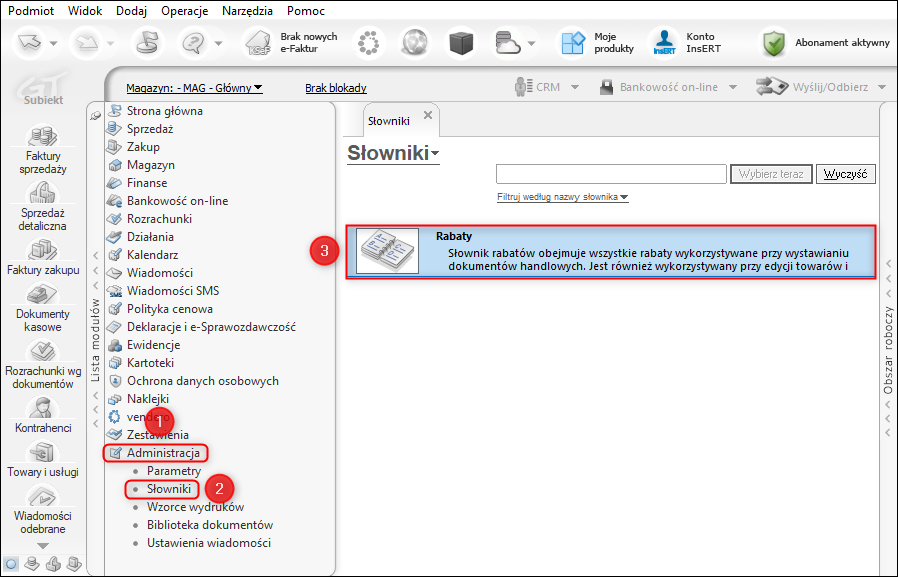Open the Operacje menu

tap(184, 11)
